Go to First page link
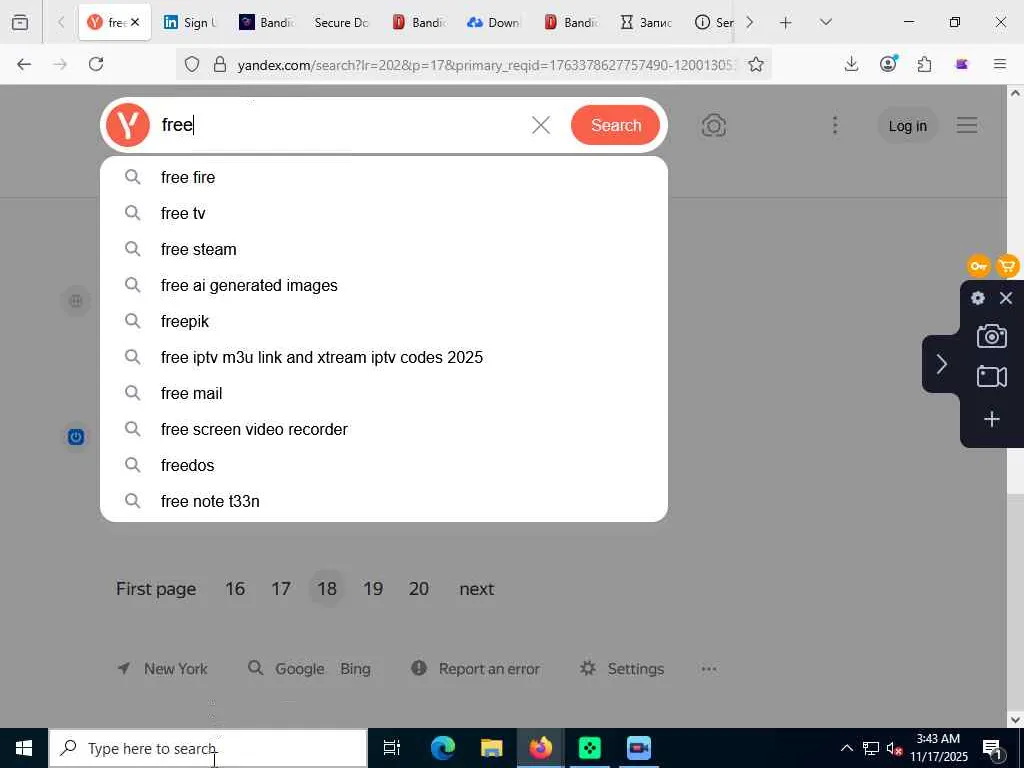 click(x=156, y=588)
